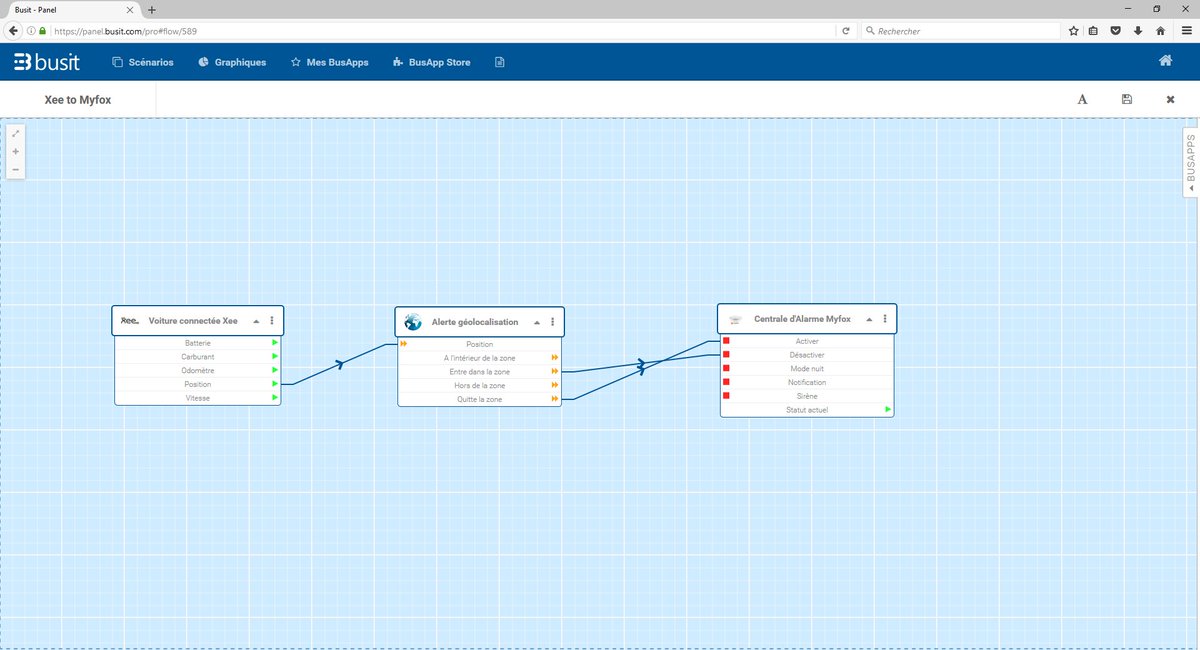Collapse the Voiture connectée Xee node
Screen dimensions: 1200x650
click(256, 321)
